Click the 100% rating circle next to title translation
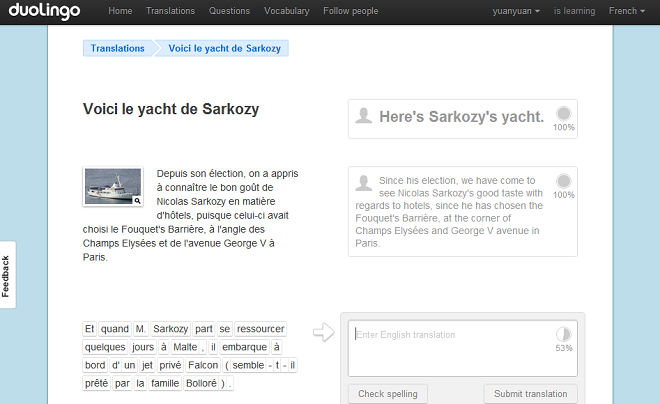Screen dimensions: 660x404 point(564,114)
